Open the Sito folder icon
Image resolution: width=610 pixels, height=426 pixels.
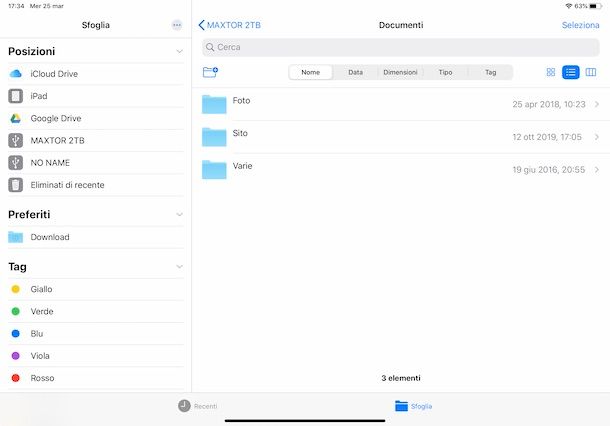pos(214,137)
